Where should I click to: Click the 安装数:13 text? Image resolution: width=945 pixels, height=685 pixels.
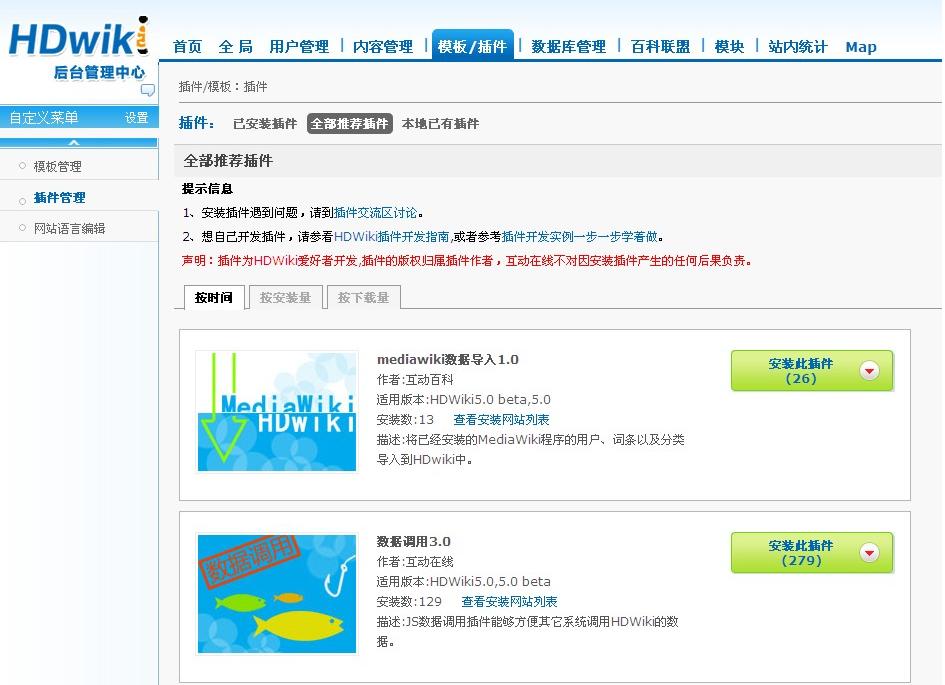point(405,419)
